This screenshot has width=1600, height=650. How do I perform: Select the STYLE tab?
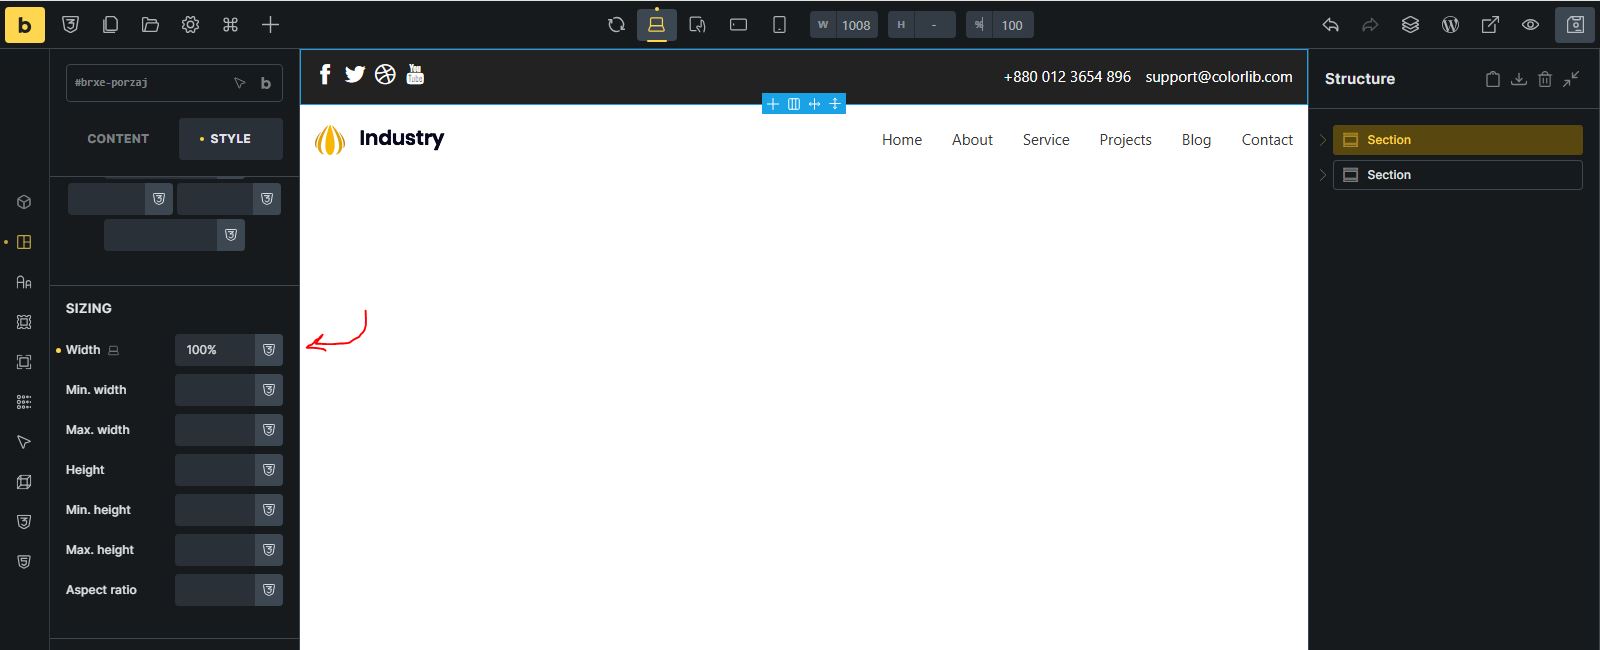pos(230,139)
